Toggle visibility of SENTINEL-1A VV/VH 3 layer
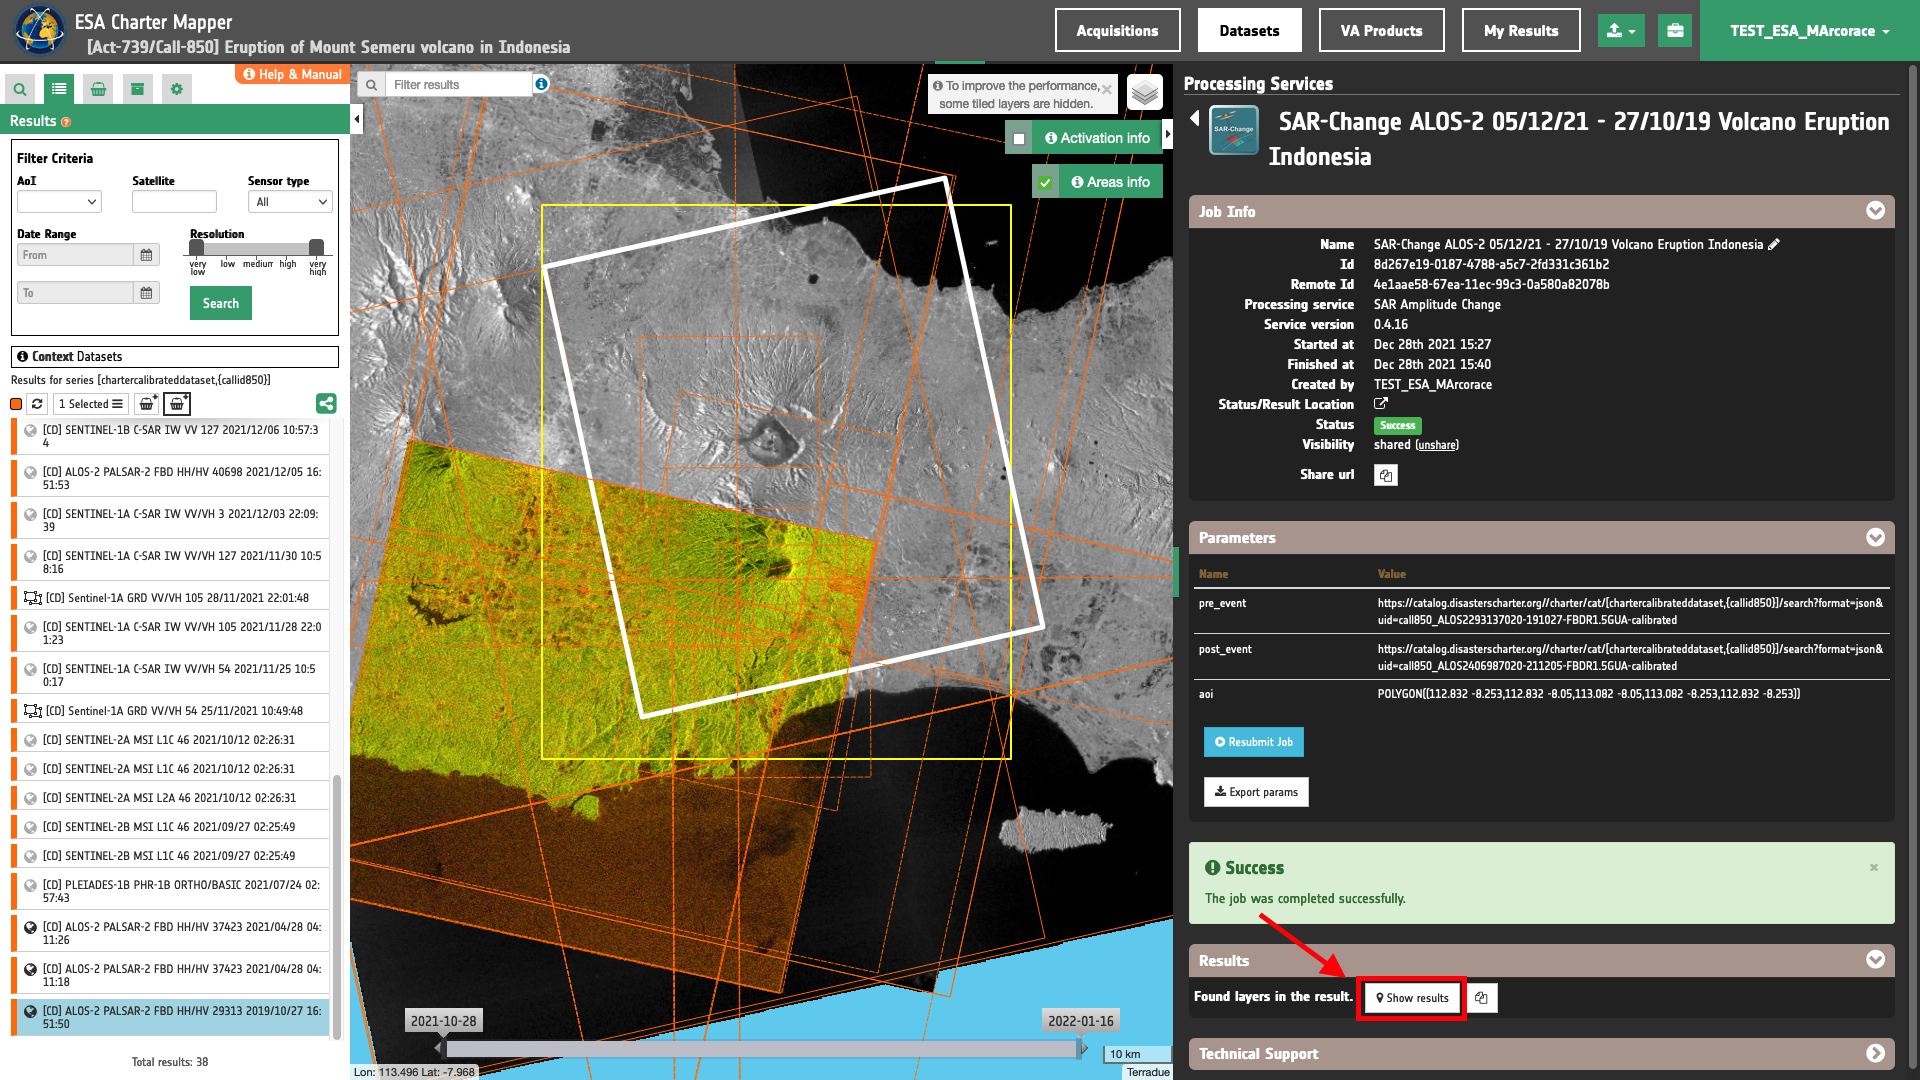 (x=31, y=515)
